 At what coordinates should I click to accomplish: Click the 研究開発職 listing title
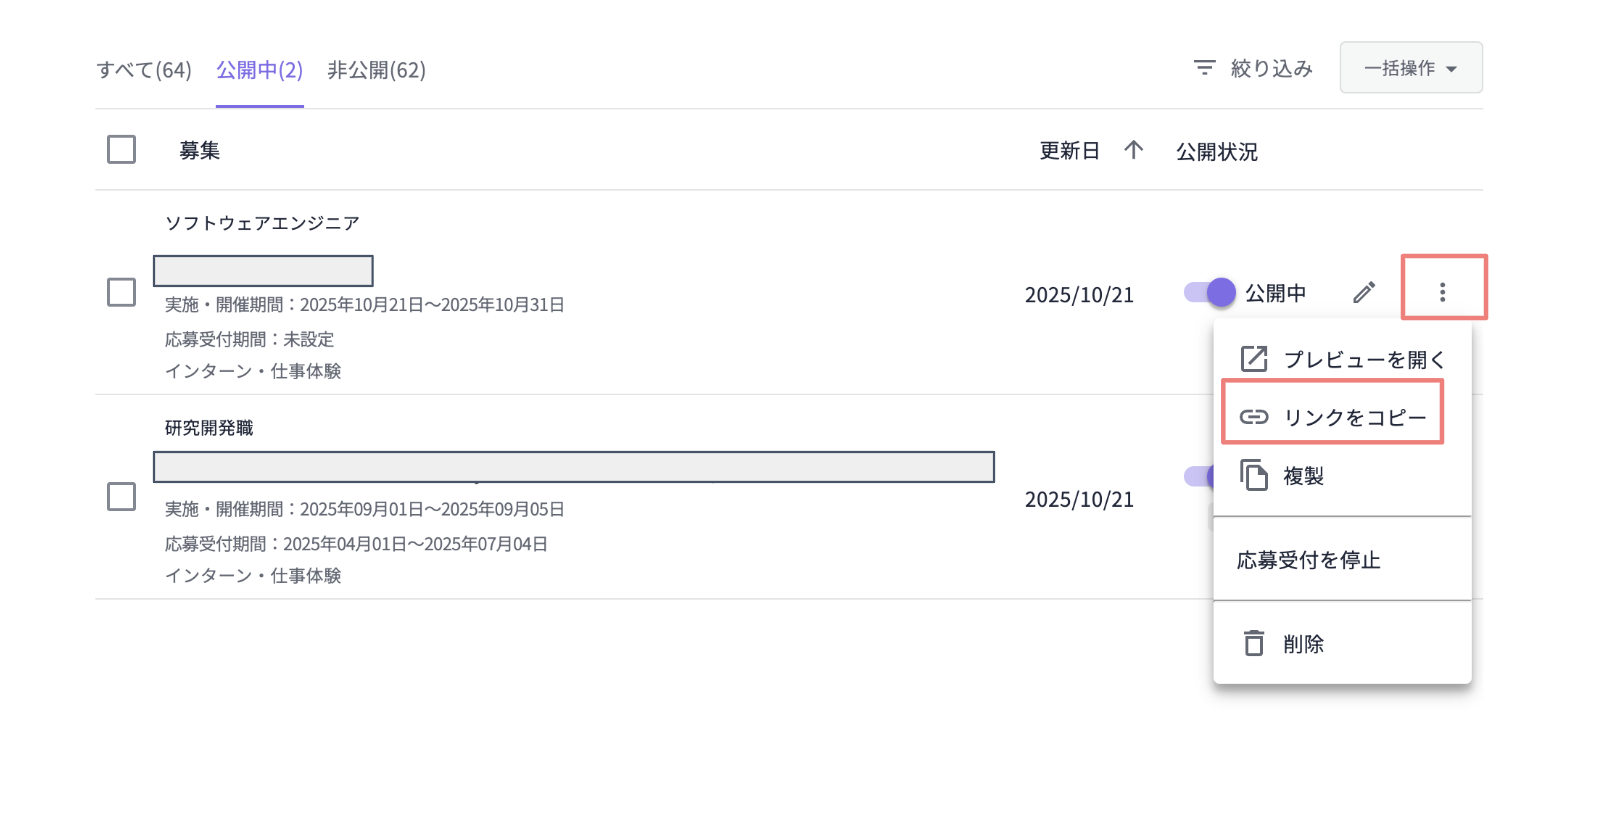point(209,428)
